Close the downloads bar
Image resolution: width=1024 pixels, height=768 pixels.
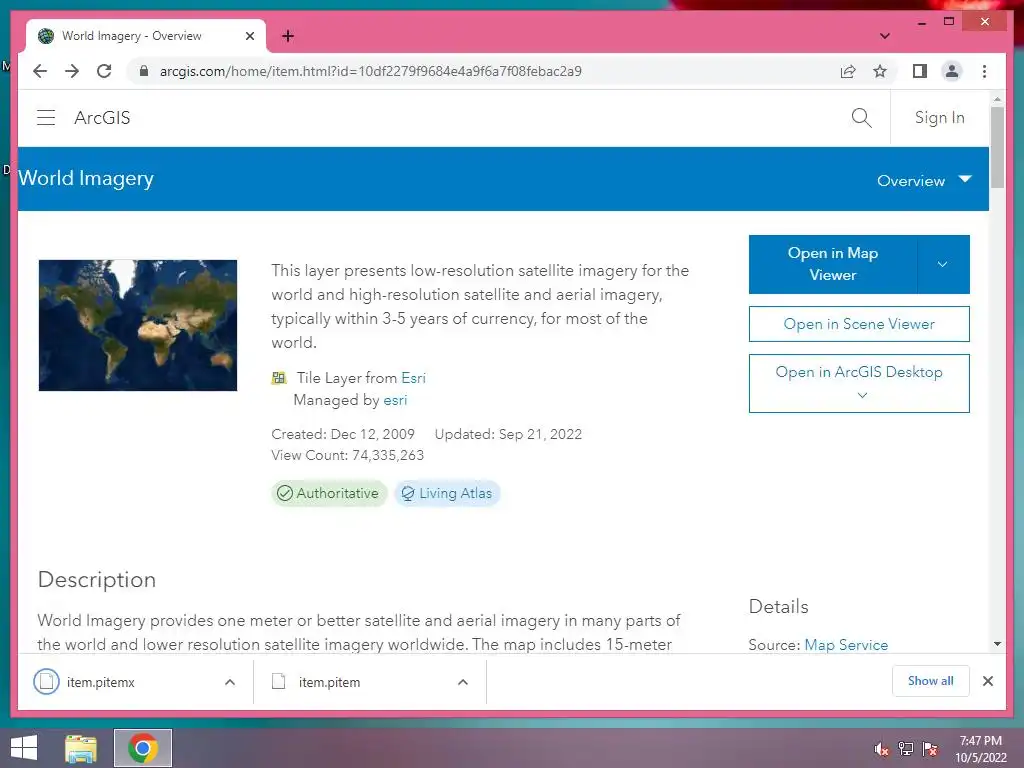point(988,681)
